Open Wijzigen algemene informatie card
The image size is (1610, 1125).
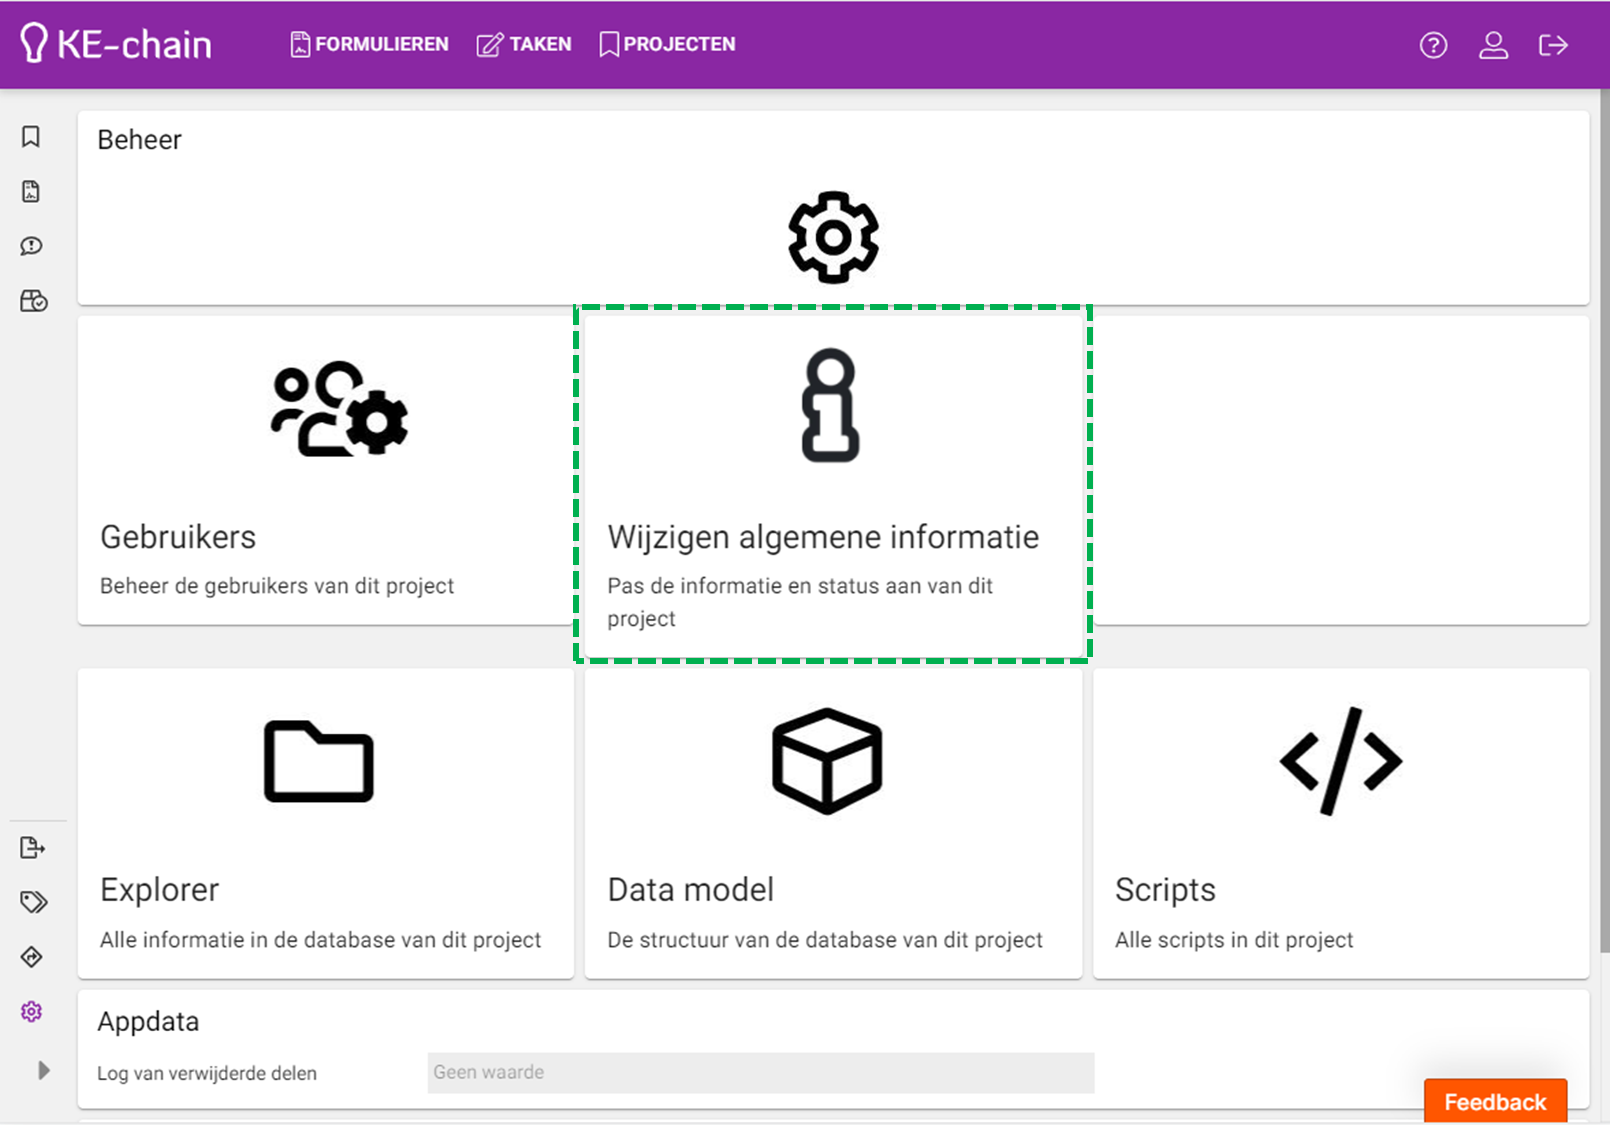pyautogui.click(x=832, y=483)
